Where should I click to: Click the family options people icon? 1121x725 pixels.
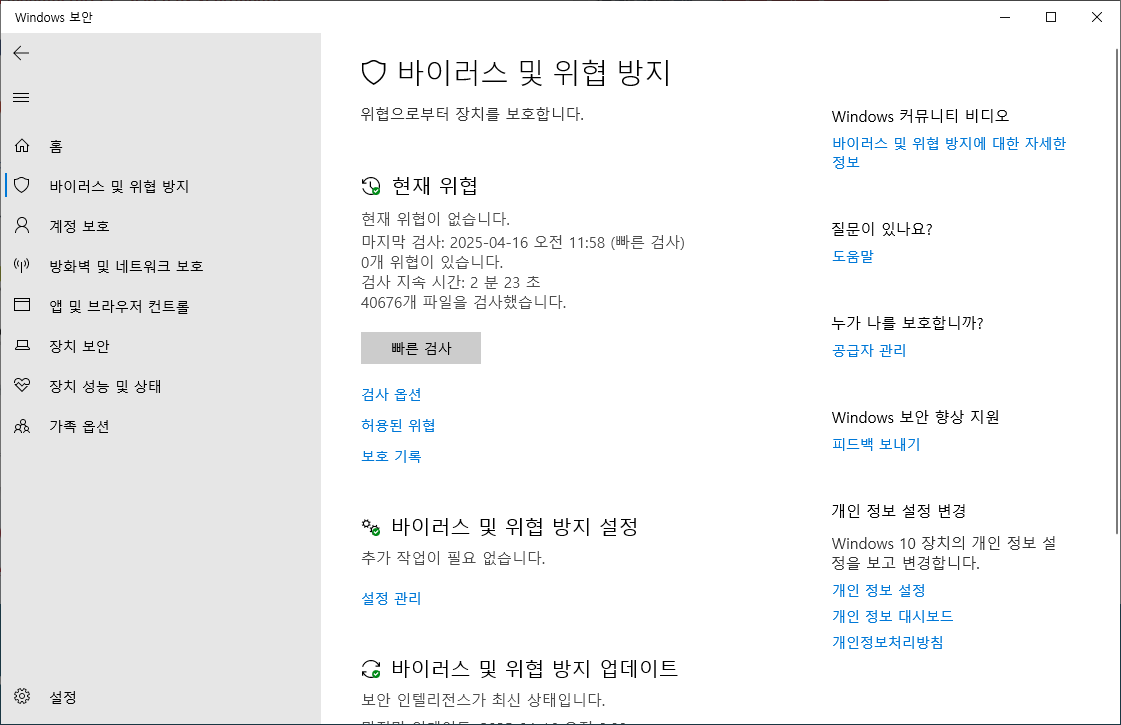click(x=22, y=426)
